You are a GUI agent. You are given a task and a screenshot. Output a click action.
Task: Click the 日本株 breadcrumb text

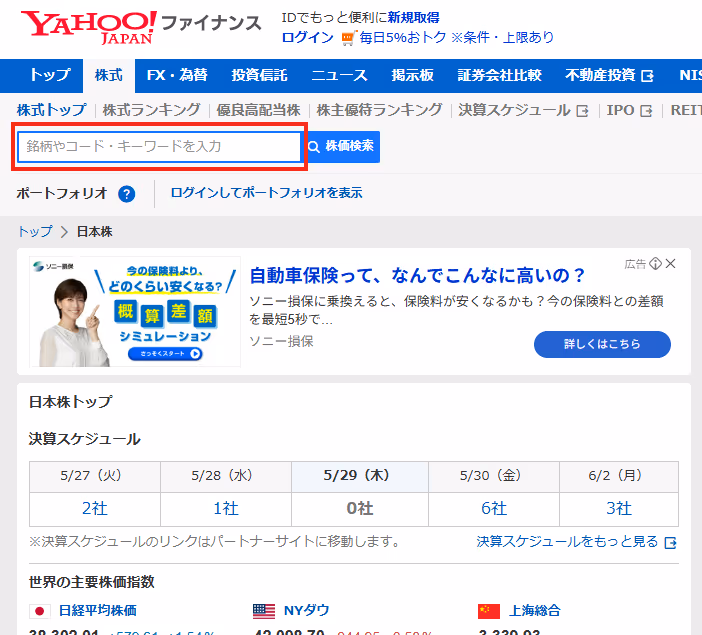tap(94, 232)
